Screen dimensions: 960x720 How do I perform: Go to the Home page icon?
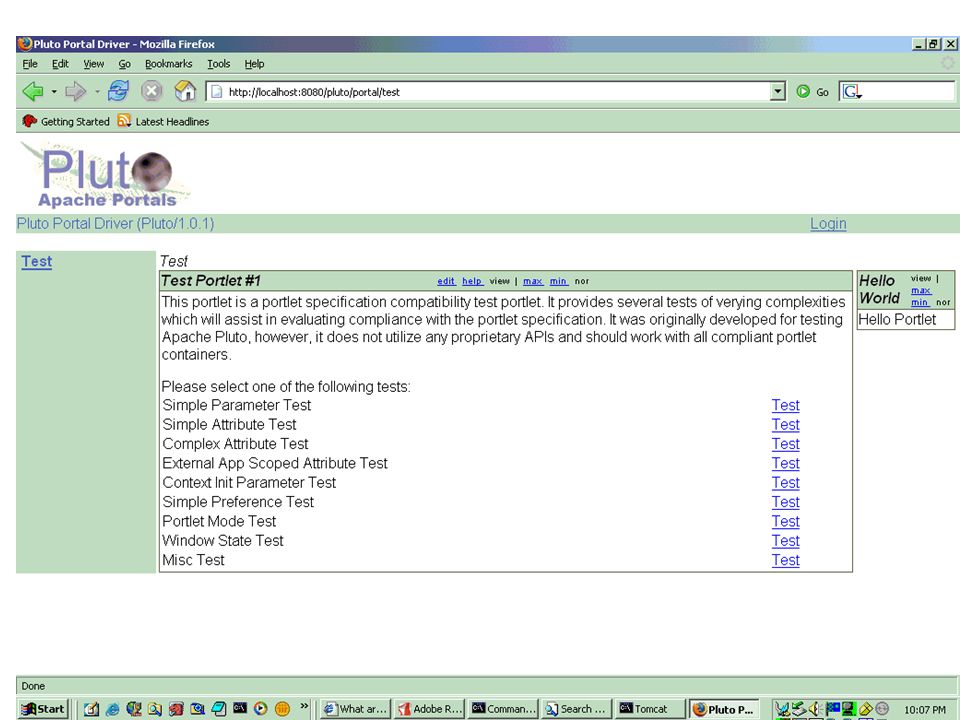[x=185, y=91]
